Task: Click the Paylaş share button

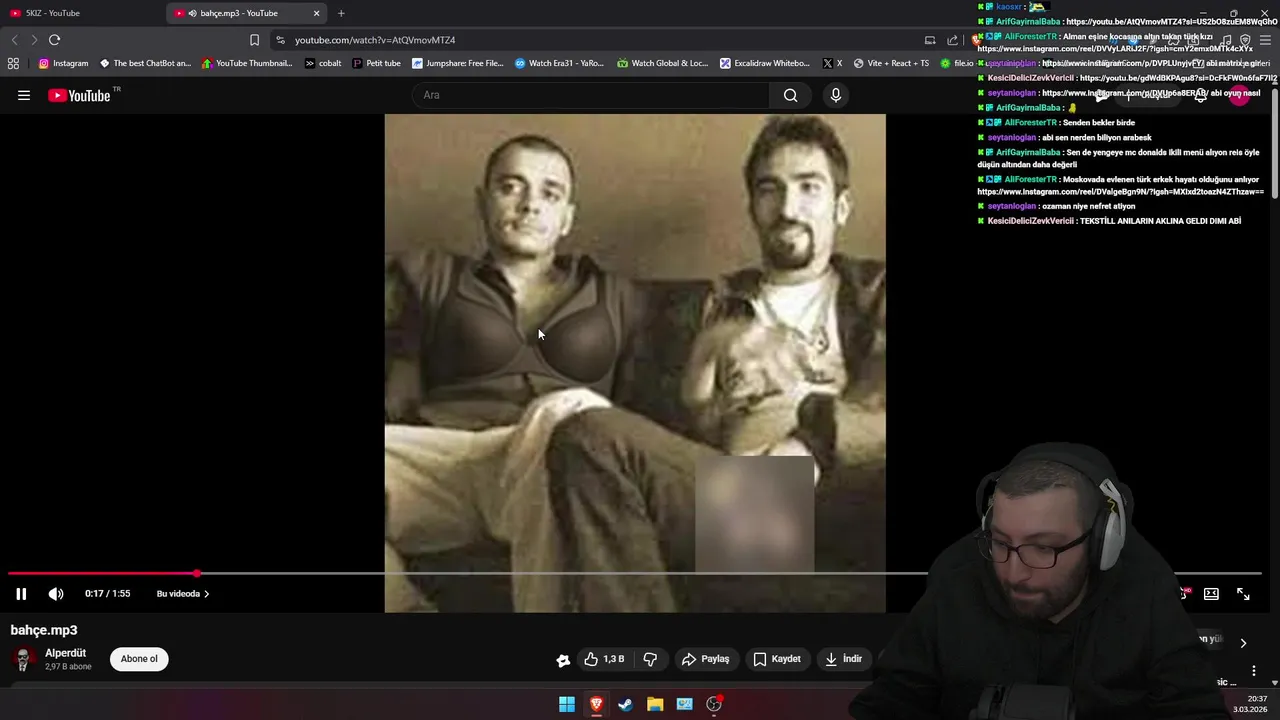Action: [x=705, y=659]
